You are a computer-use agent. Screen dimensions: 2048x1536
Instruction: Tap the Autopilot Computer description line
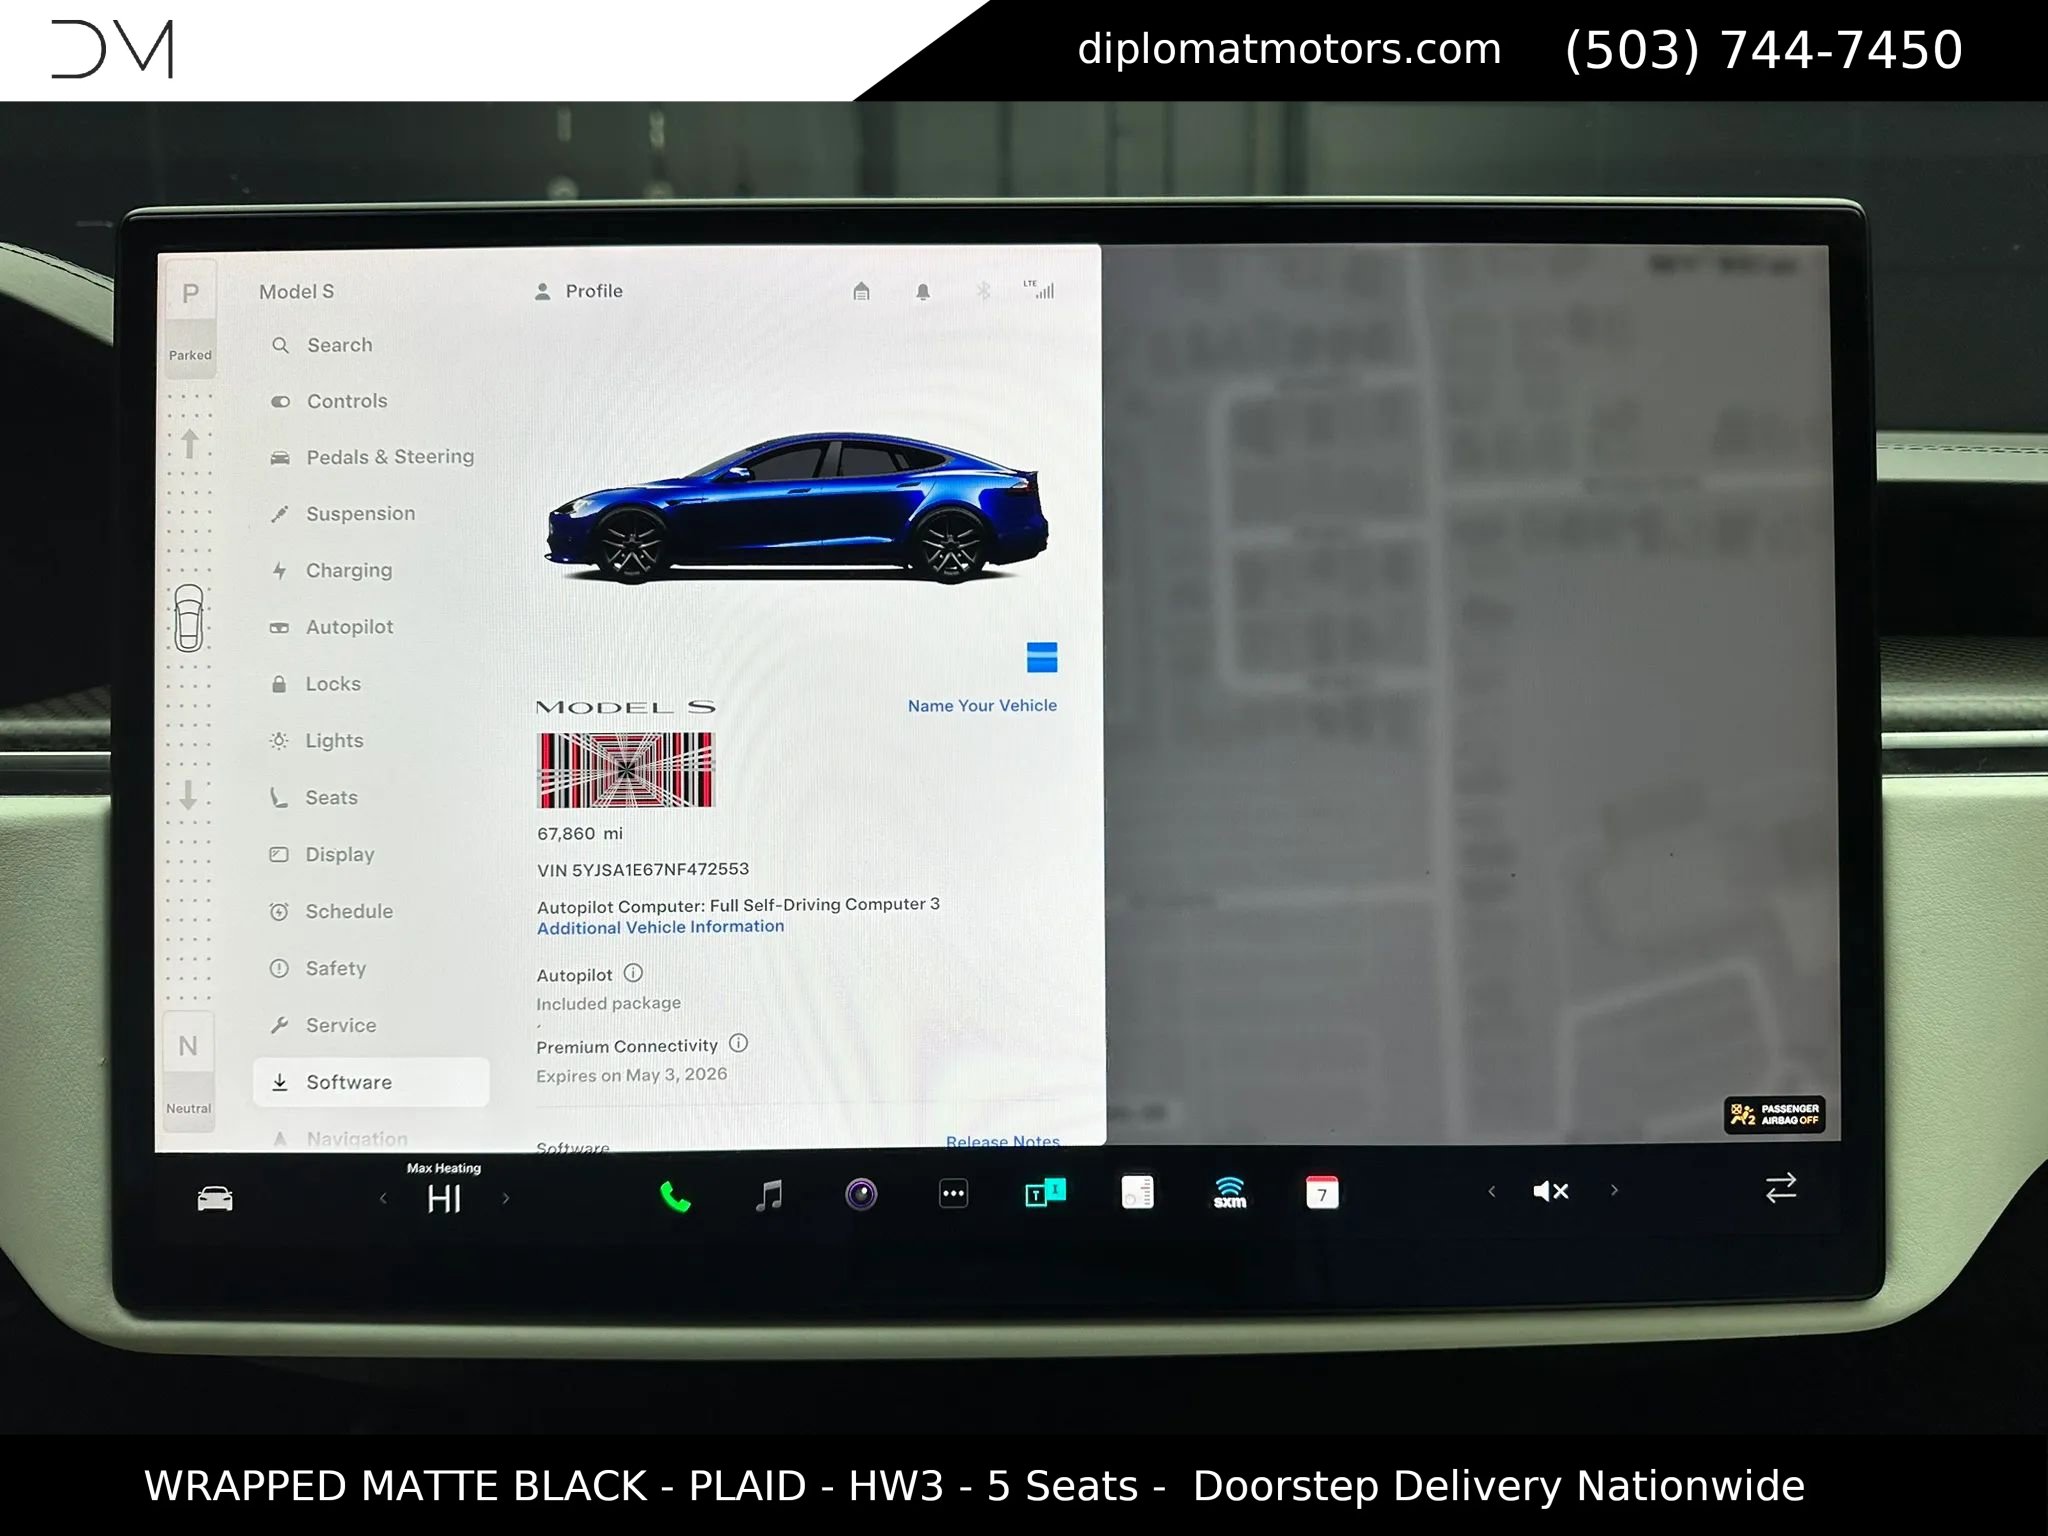click(738, 906)
